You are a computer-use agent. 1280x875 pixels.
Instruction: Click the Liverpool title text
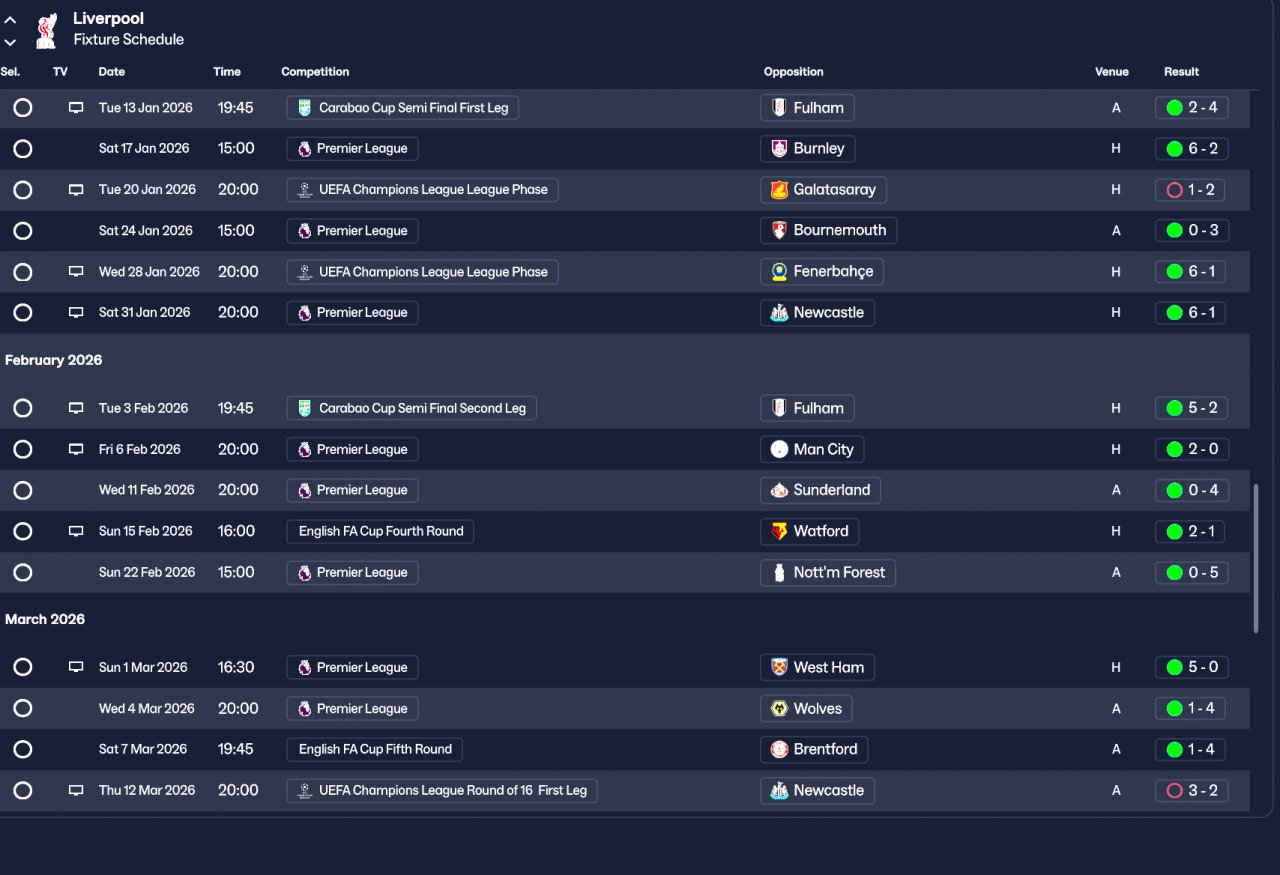108,18
